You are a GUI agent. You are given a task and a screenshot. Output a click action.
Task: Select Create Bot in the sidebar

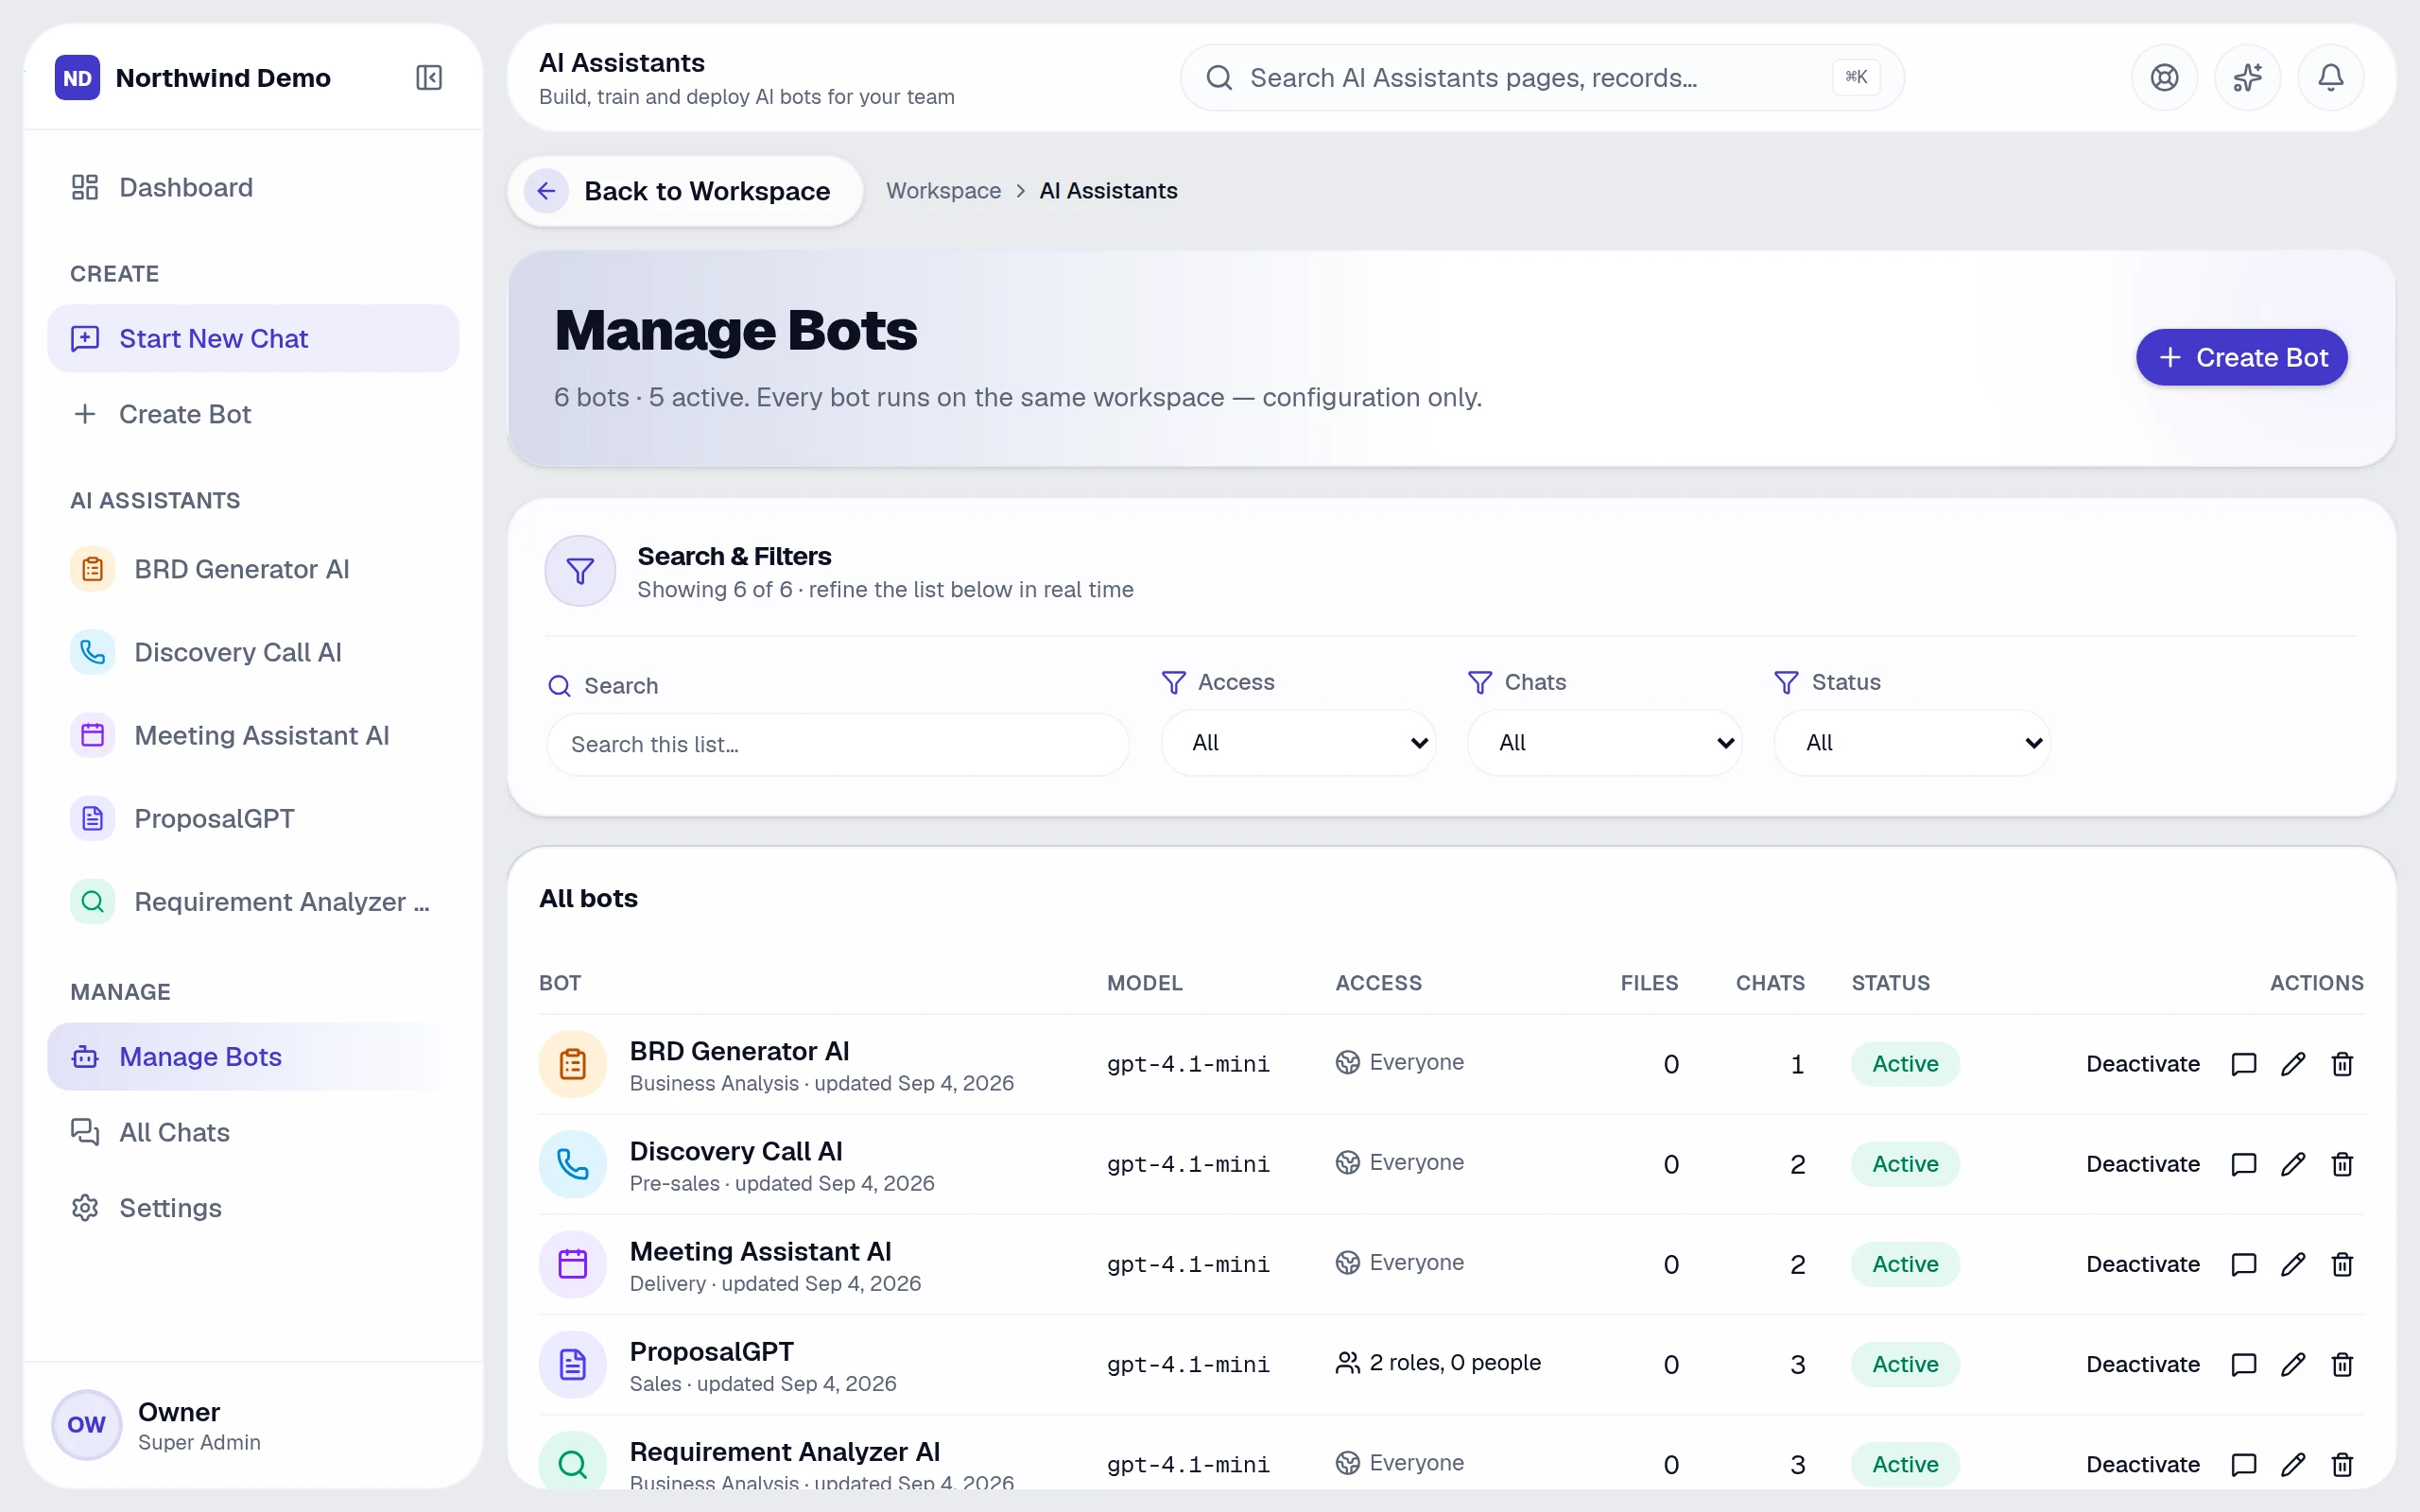[253, 414]
